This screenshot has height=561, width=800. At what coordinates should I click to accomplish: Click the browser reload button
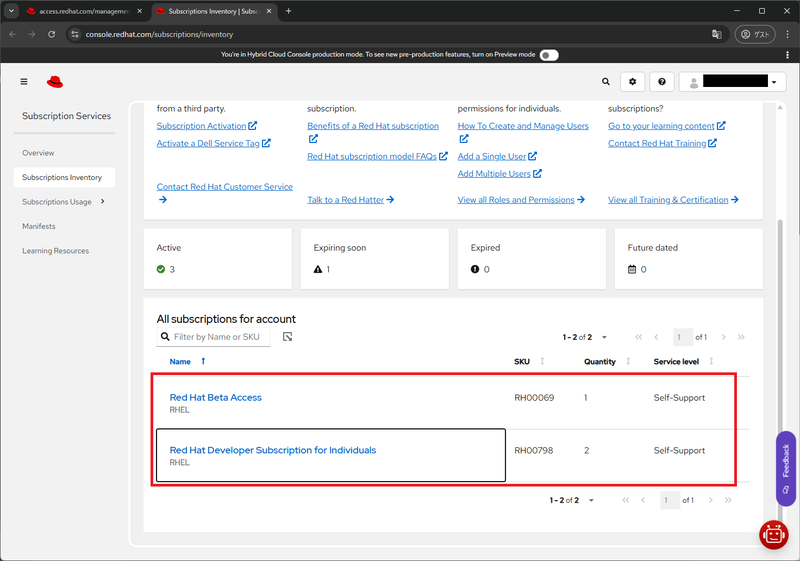click(x=52, y=34)
